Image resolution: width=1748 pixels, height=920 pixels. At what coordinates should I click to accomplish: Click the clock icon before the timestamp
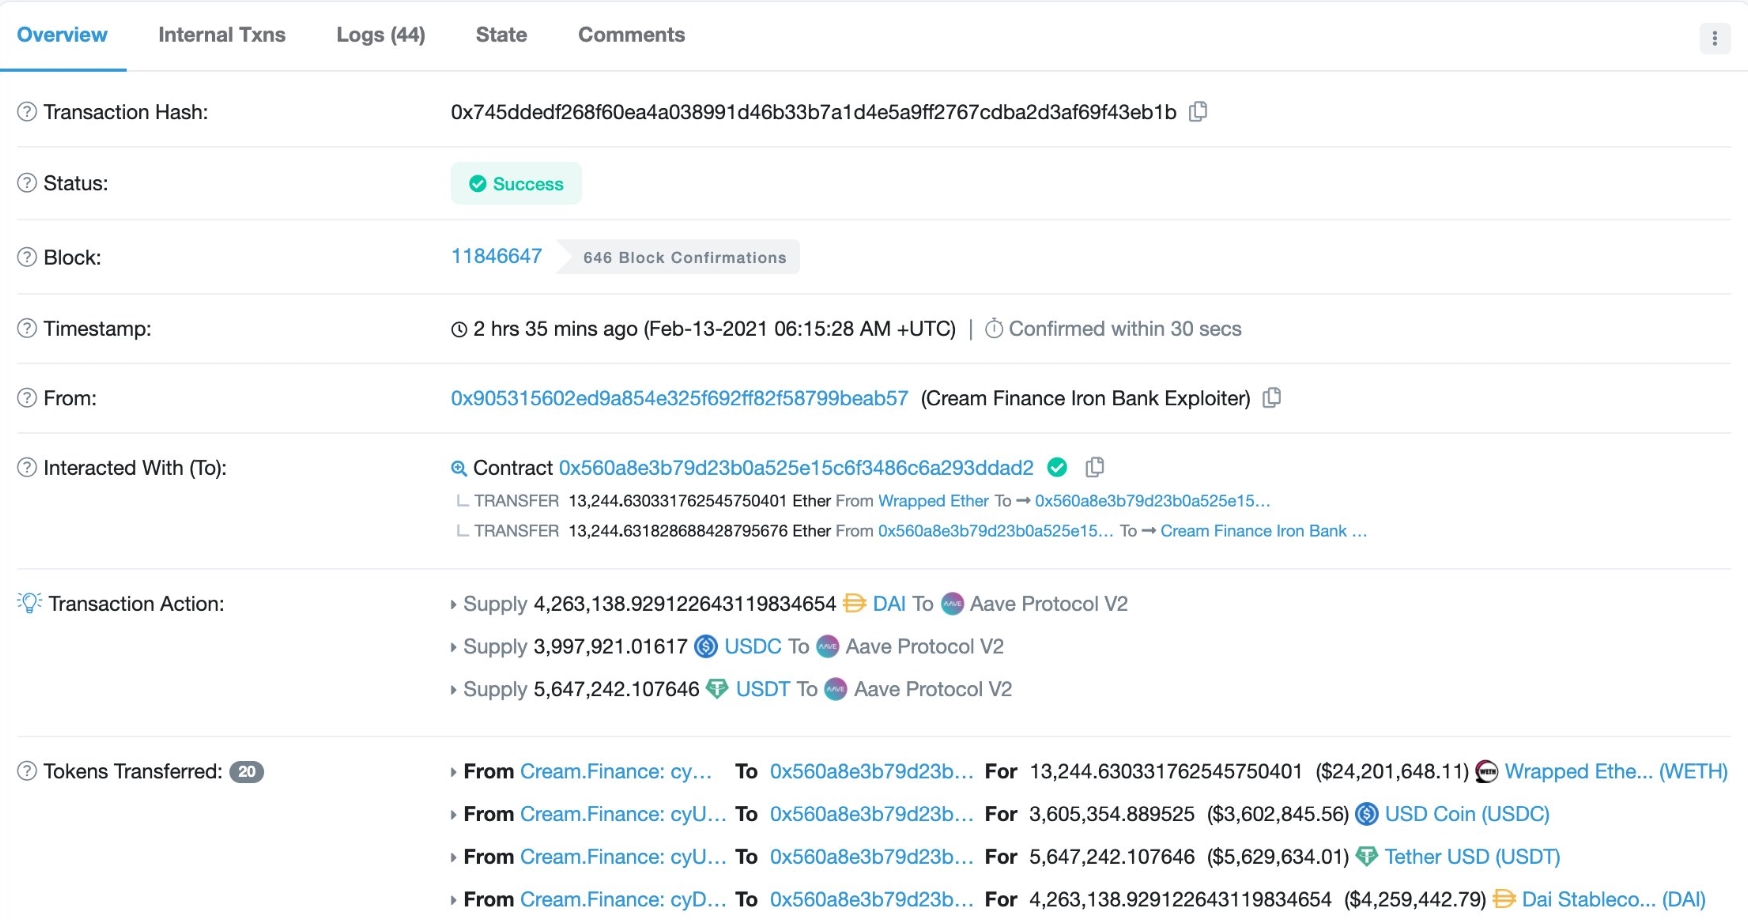459,329
